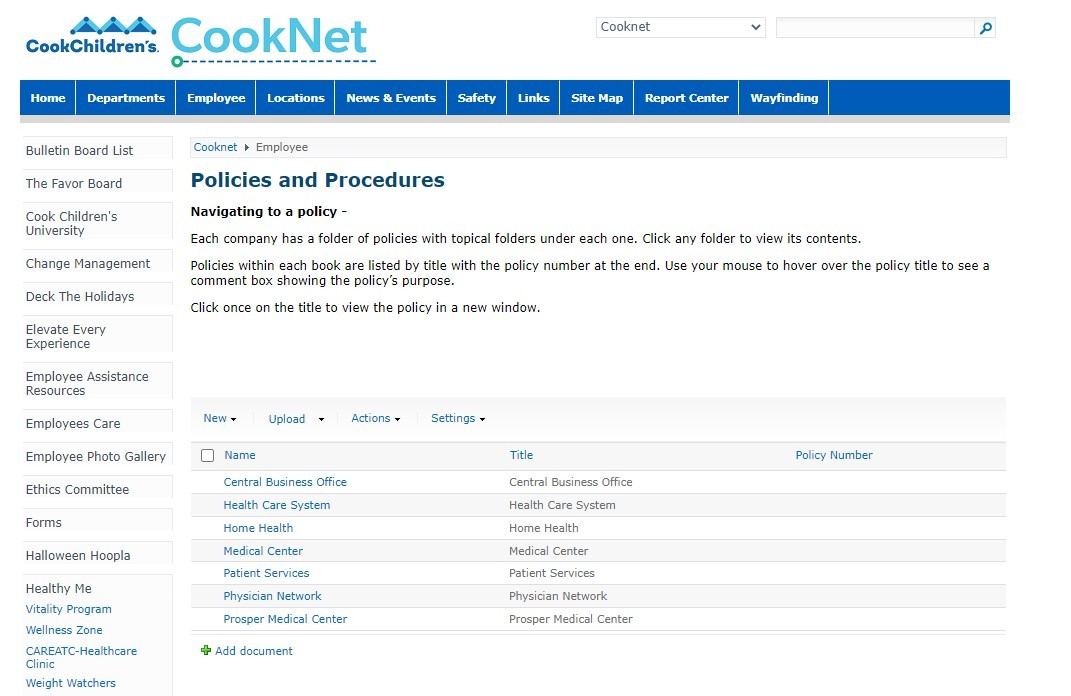Viewport: 1071px width, 696px height.
Task: Sort by the Policy Number column header
Action: pyautogui.click(x=834, y=455)
